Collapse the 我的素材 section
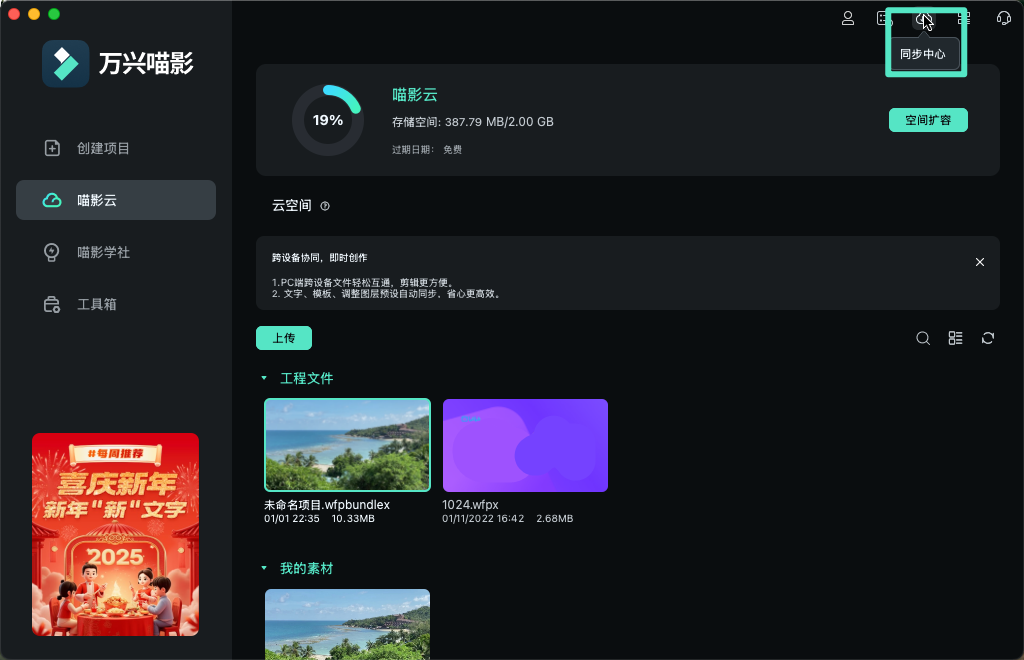The image size is (1024, 660). tap(264, 567)
